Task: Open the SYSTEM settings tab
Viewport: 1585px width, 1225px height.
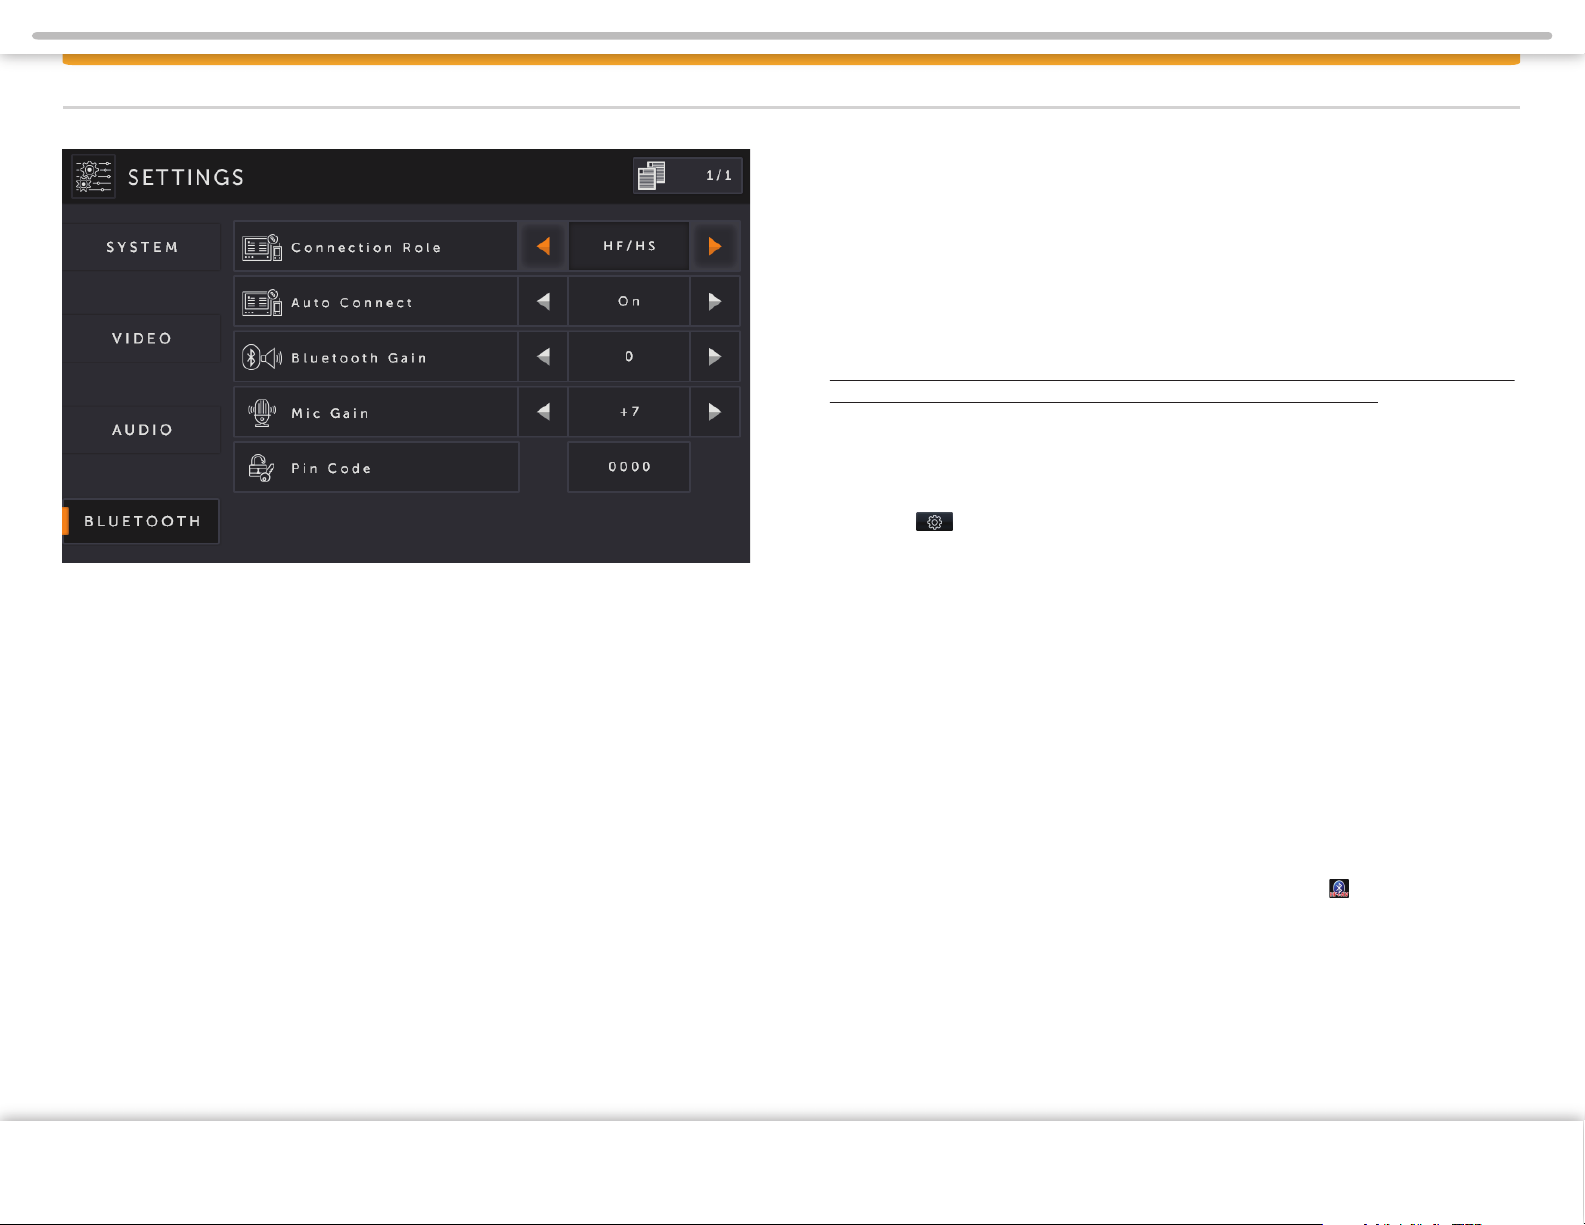Action: pyautogui.click(x=142, y=247)
